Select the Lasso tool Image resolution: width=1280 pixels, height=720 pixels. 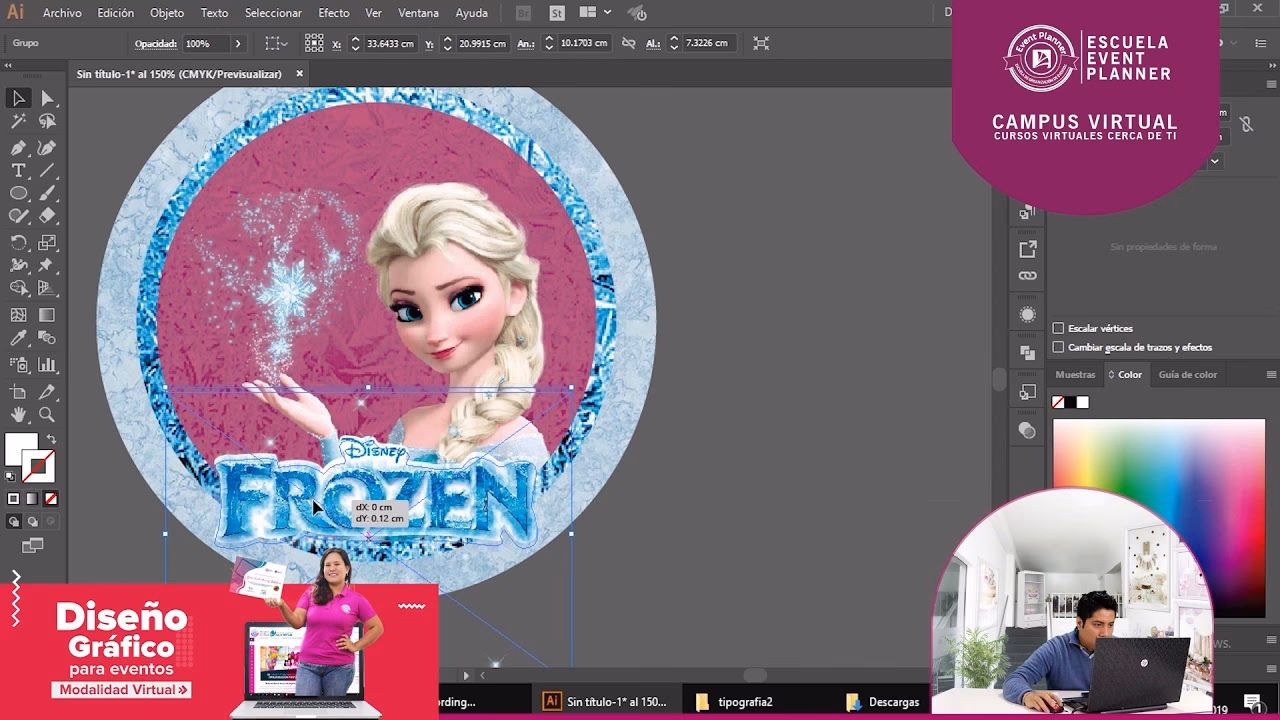[x=47, y=122]
